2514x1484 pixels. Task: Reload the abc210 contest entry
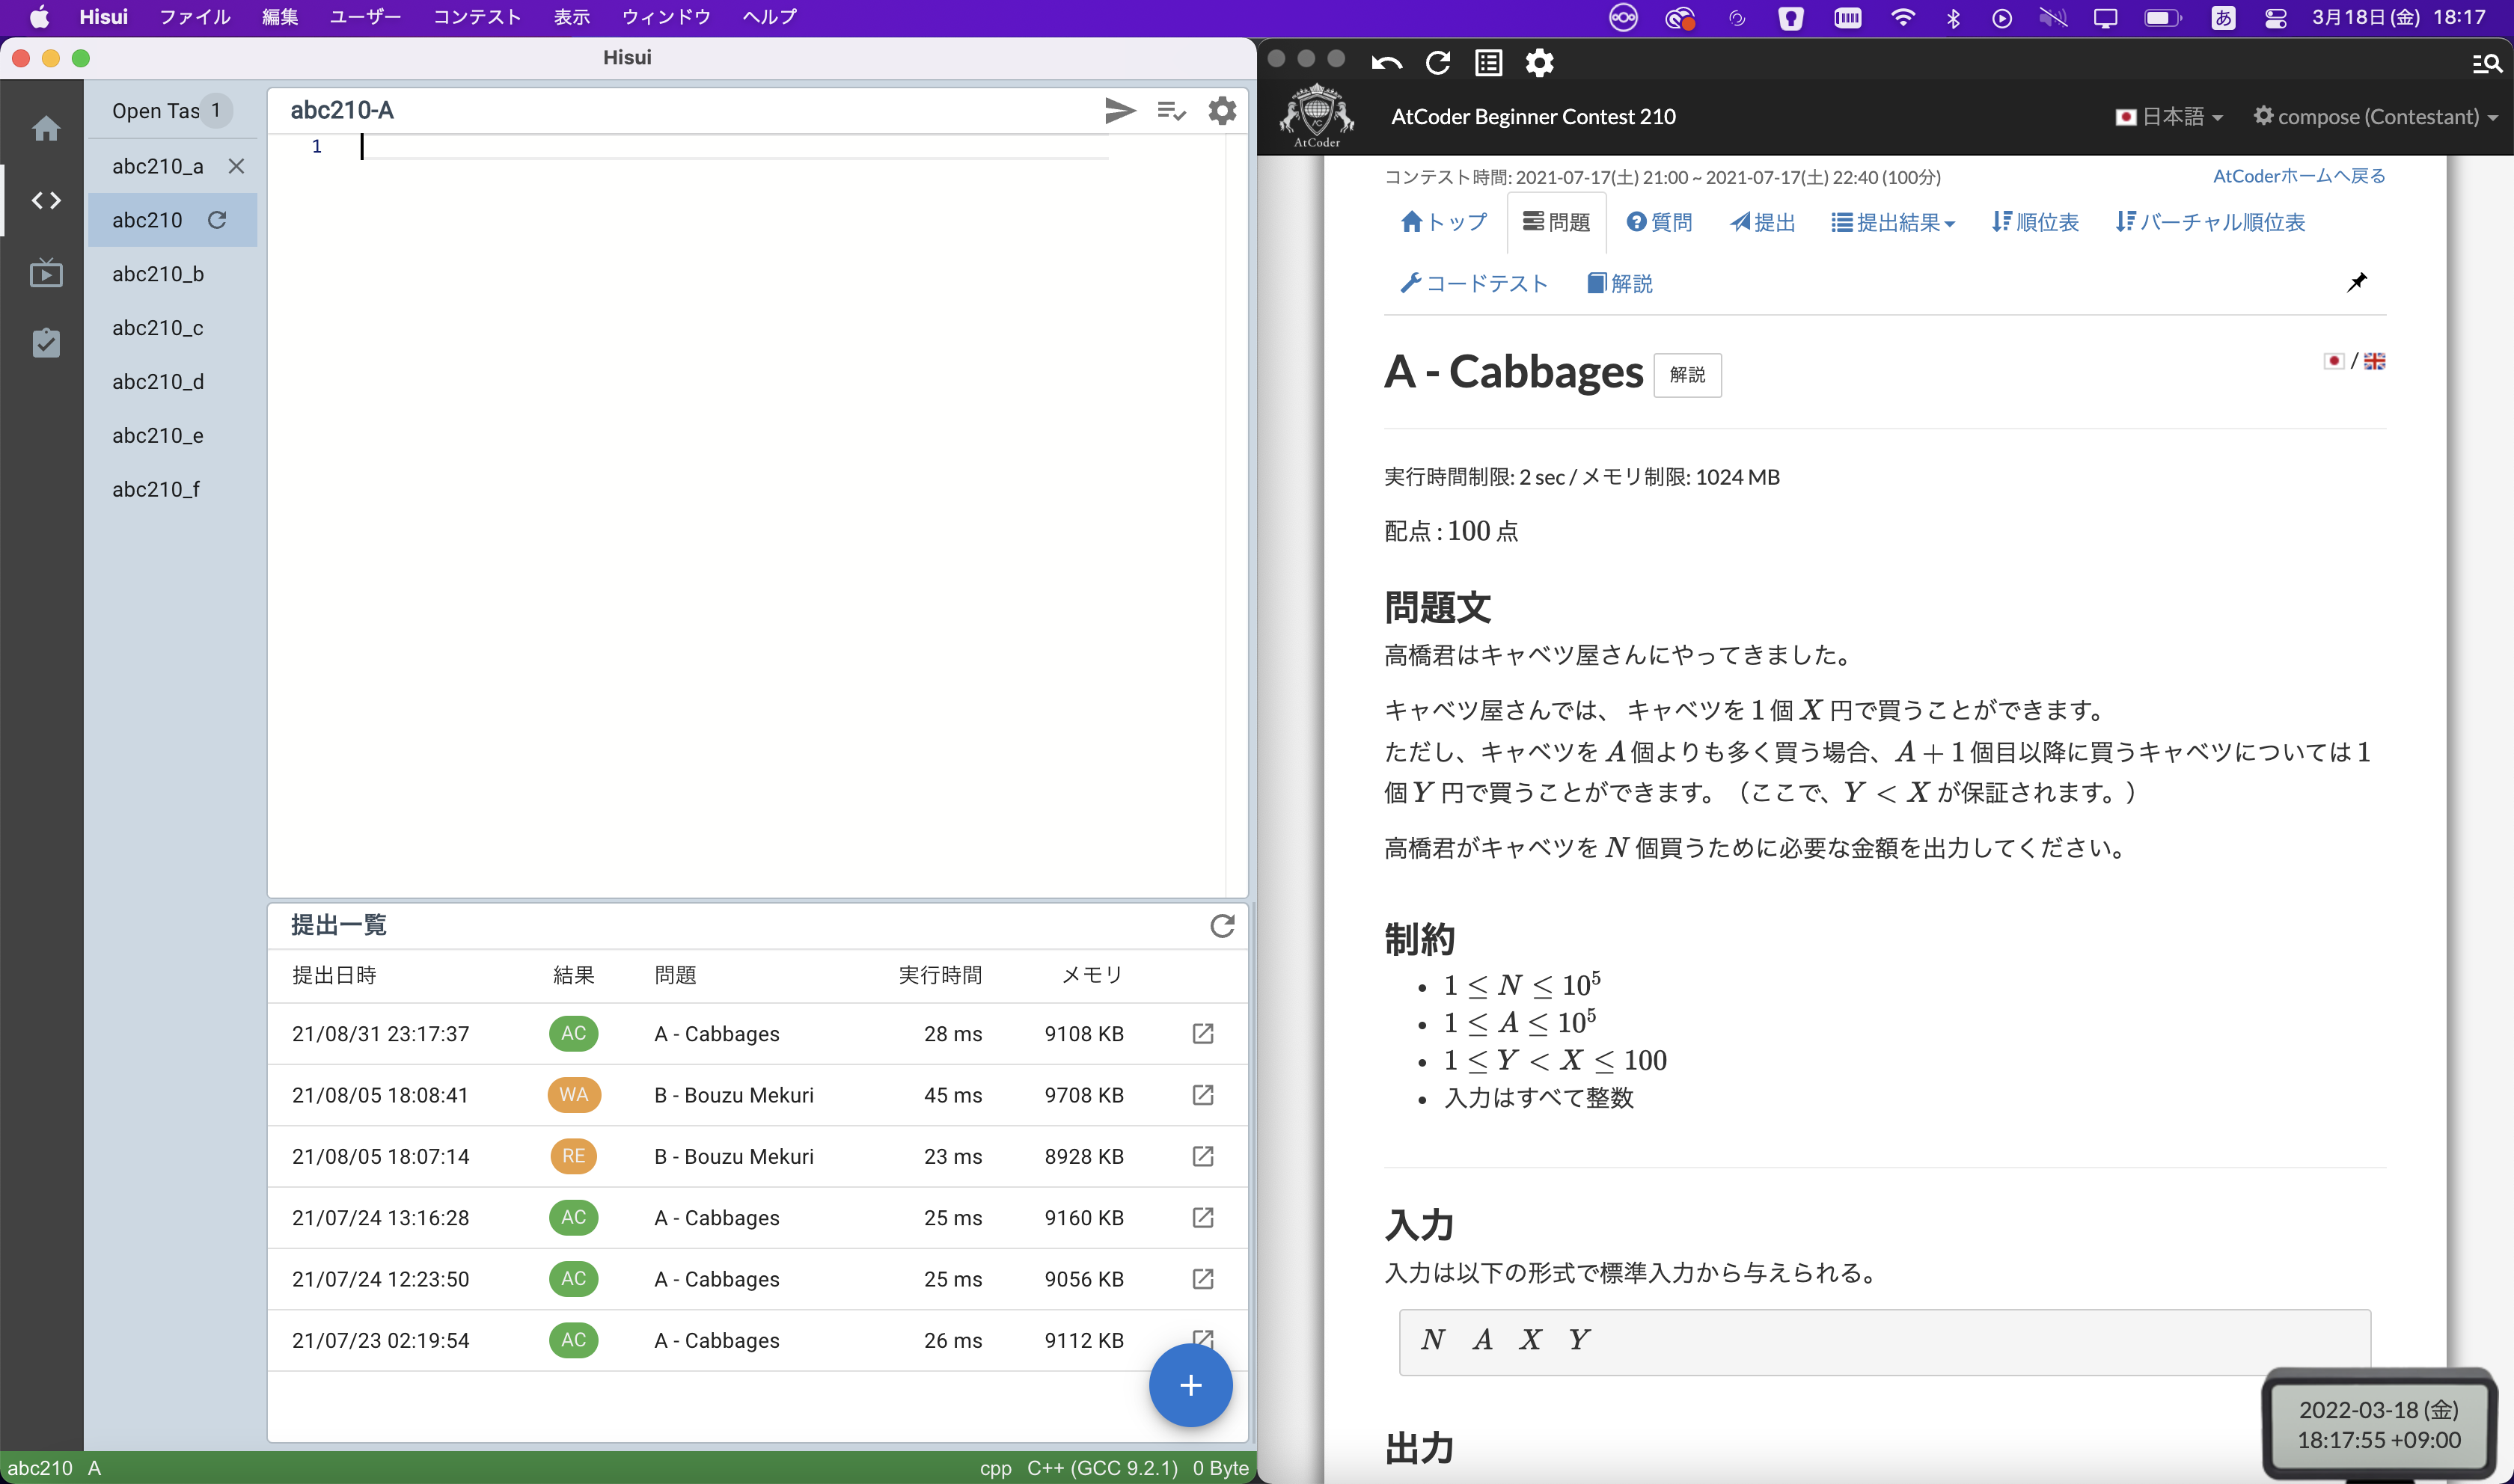coord(217,220)
